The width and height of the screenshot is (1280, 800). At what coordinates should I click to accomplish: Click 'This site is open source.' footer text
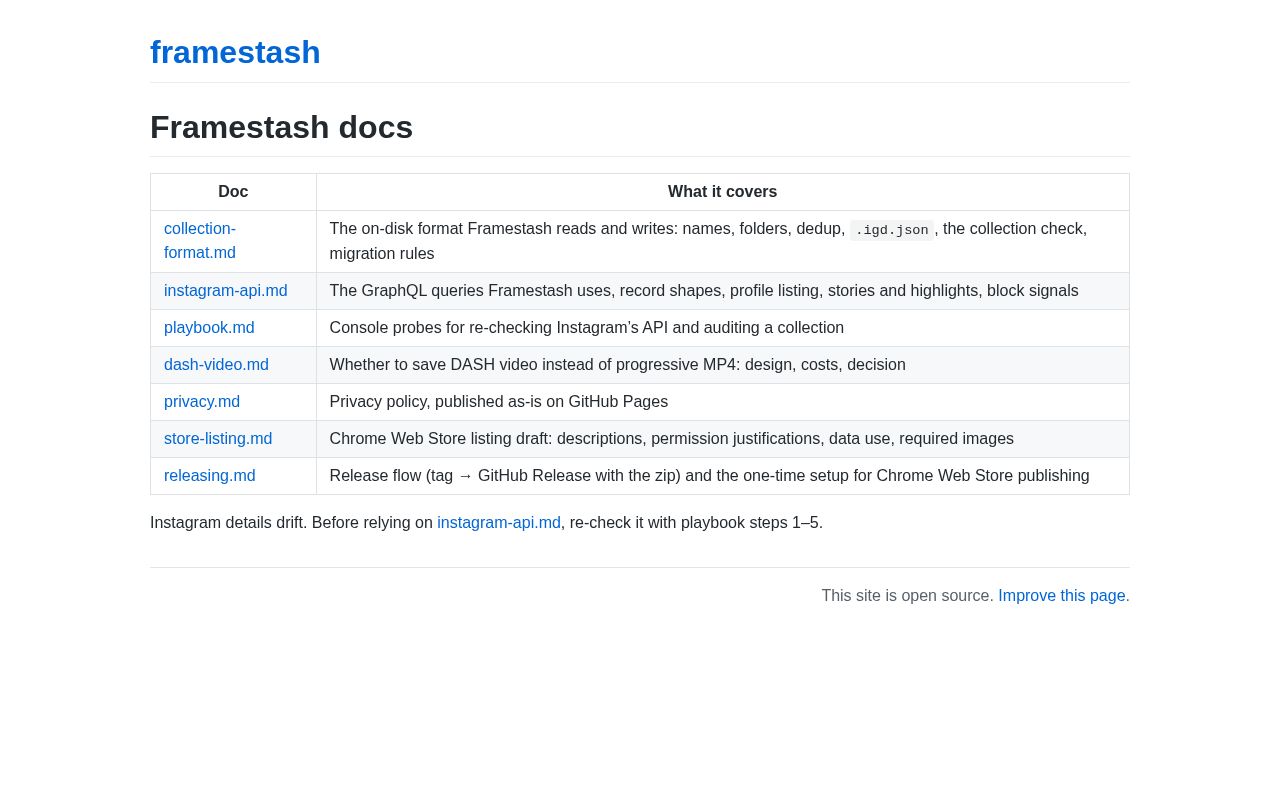tap(907, 596)
